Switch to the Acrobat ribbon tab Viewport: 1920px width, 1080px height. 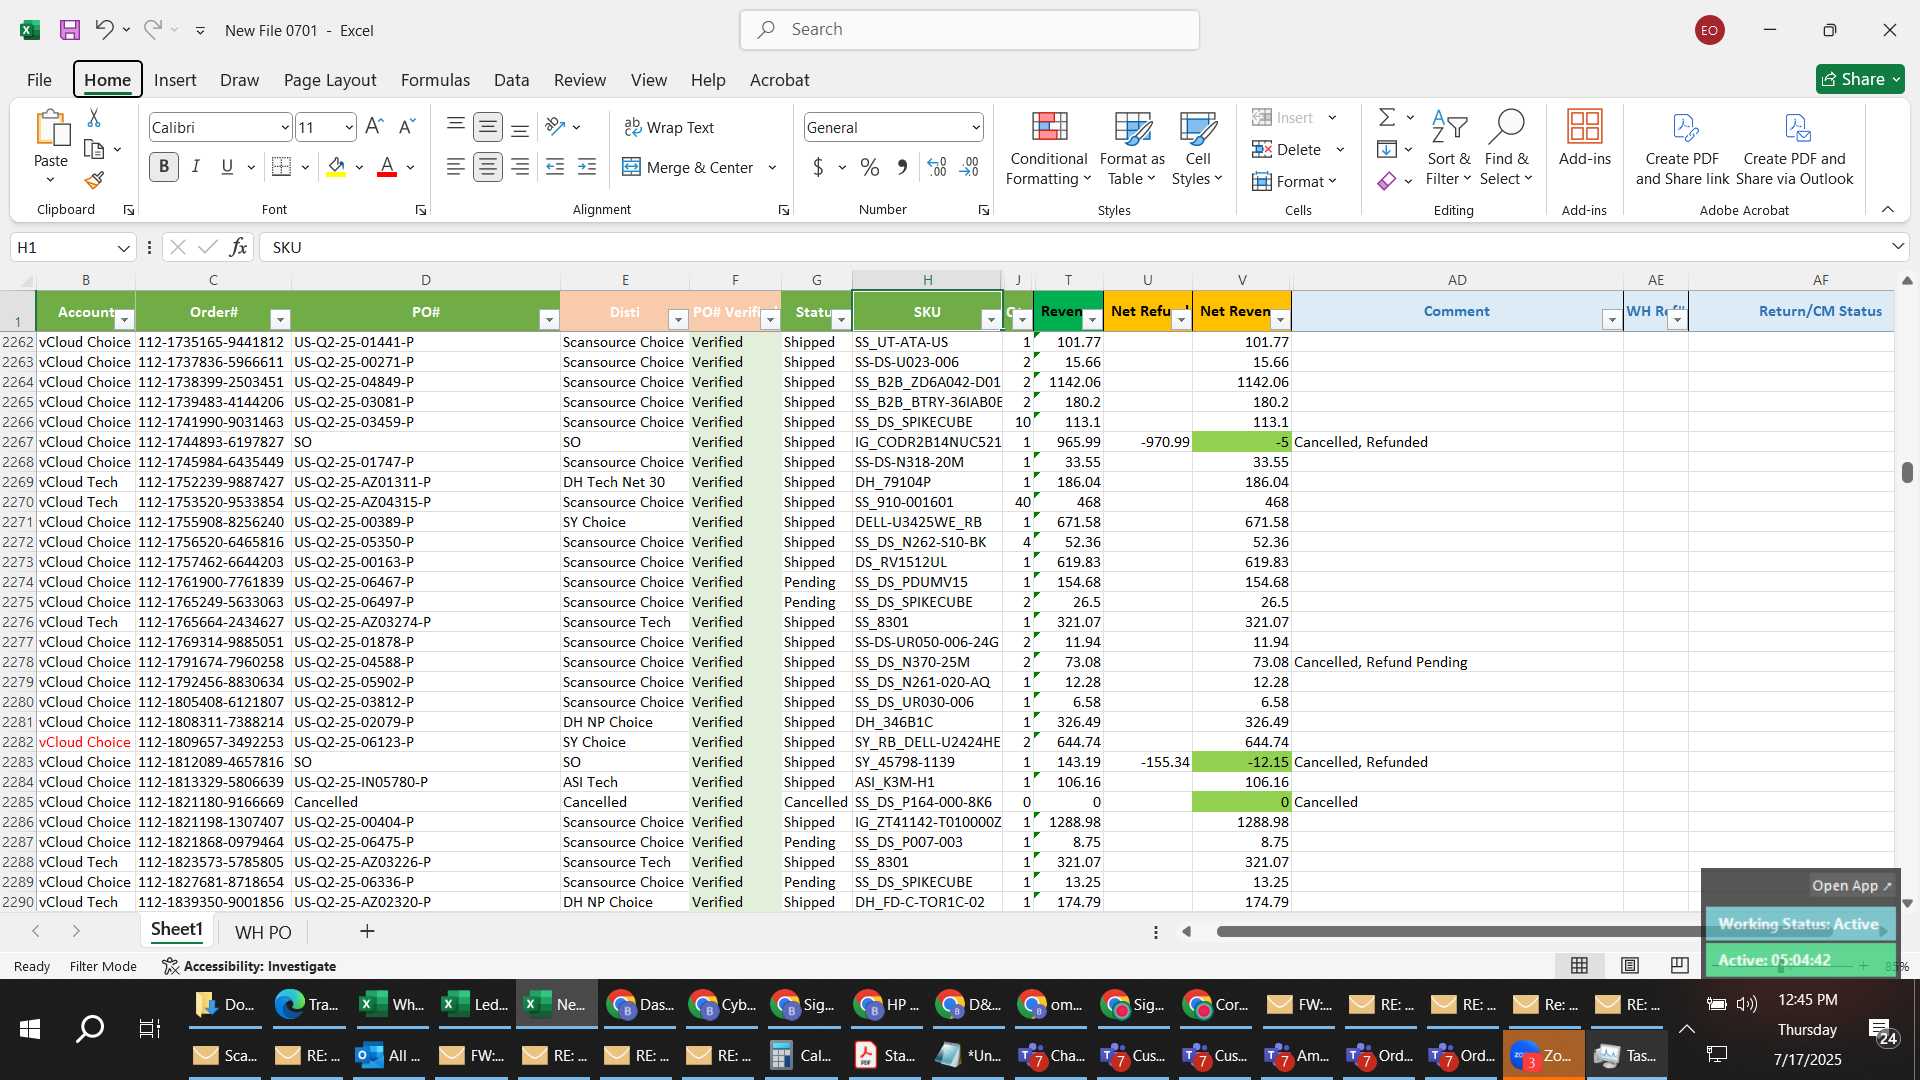[779, 80]
